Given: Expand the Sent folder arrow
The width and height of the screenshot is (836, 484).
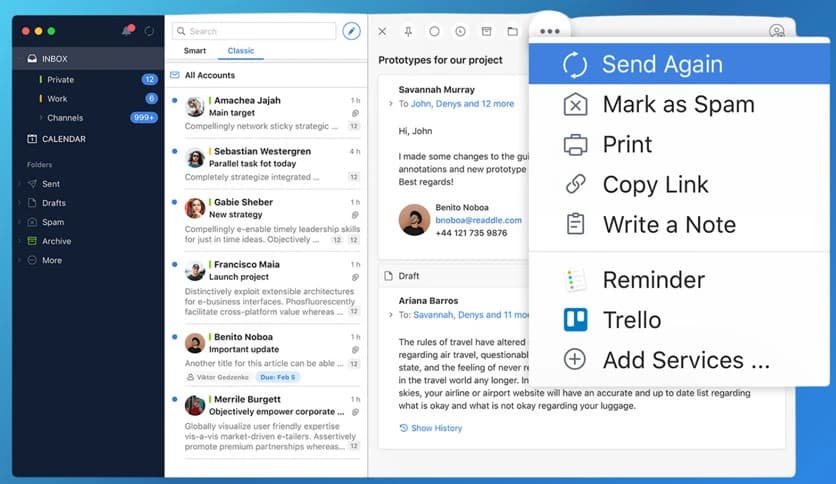Looking at the screenshot, I should (x=20, y=184).
